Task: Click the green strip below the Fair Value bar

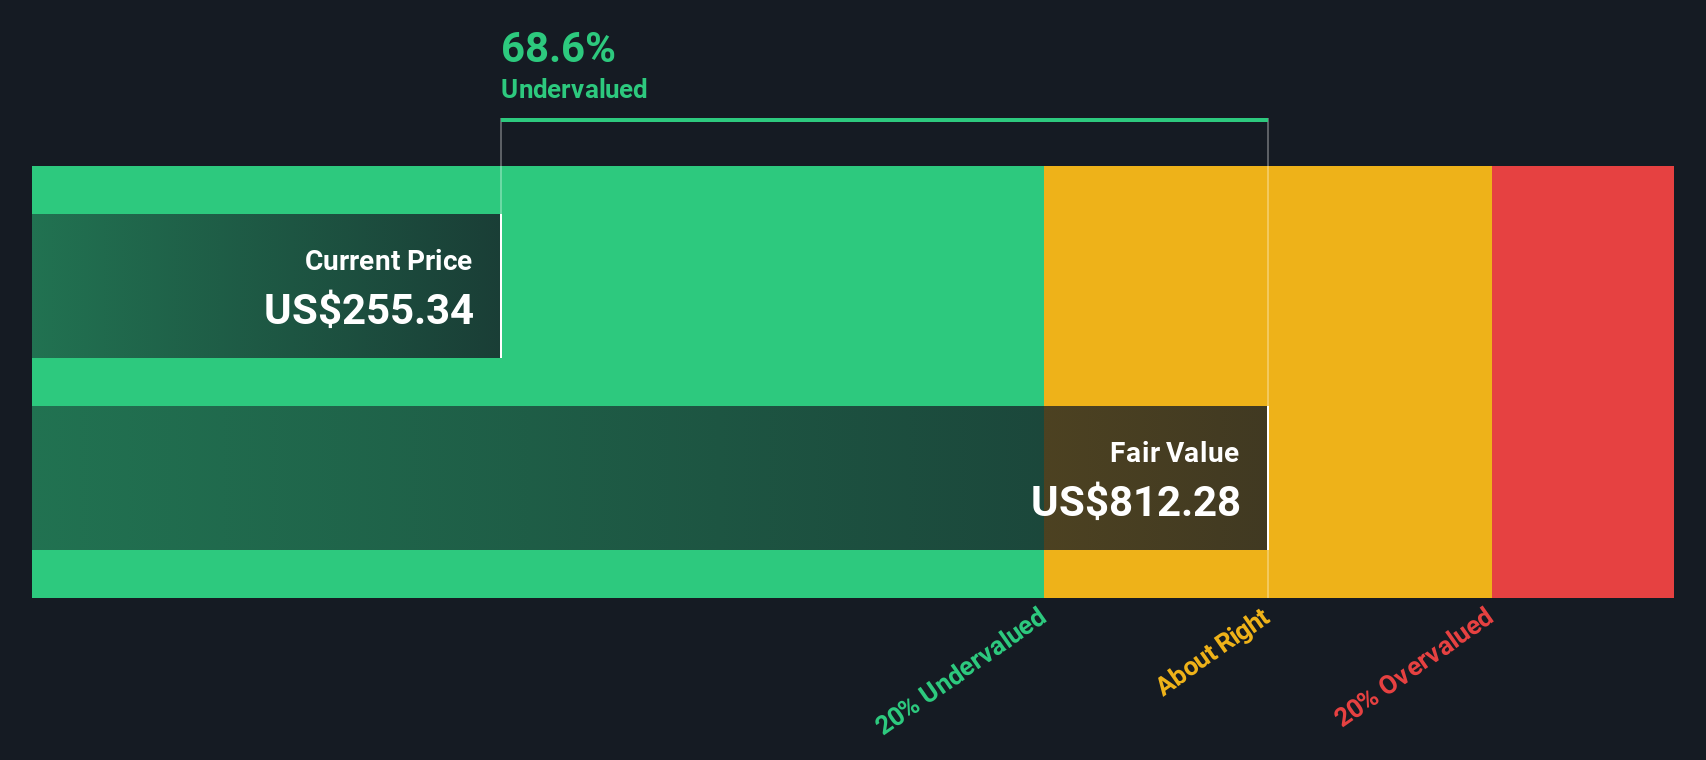Action: pos(500,574)
